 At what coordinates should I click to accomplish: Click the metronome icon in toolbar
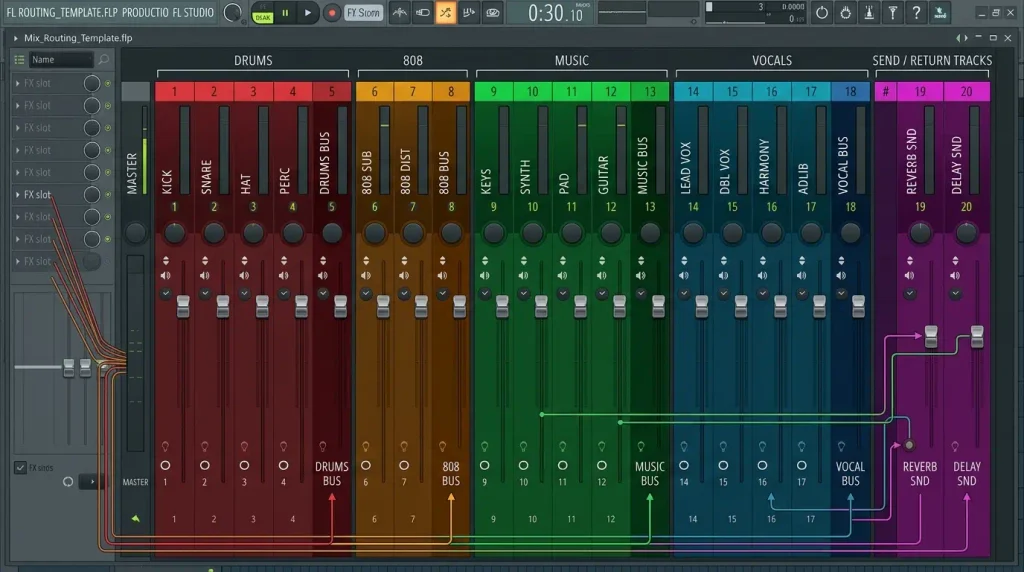869,12
